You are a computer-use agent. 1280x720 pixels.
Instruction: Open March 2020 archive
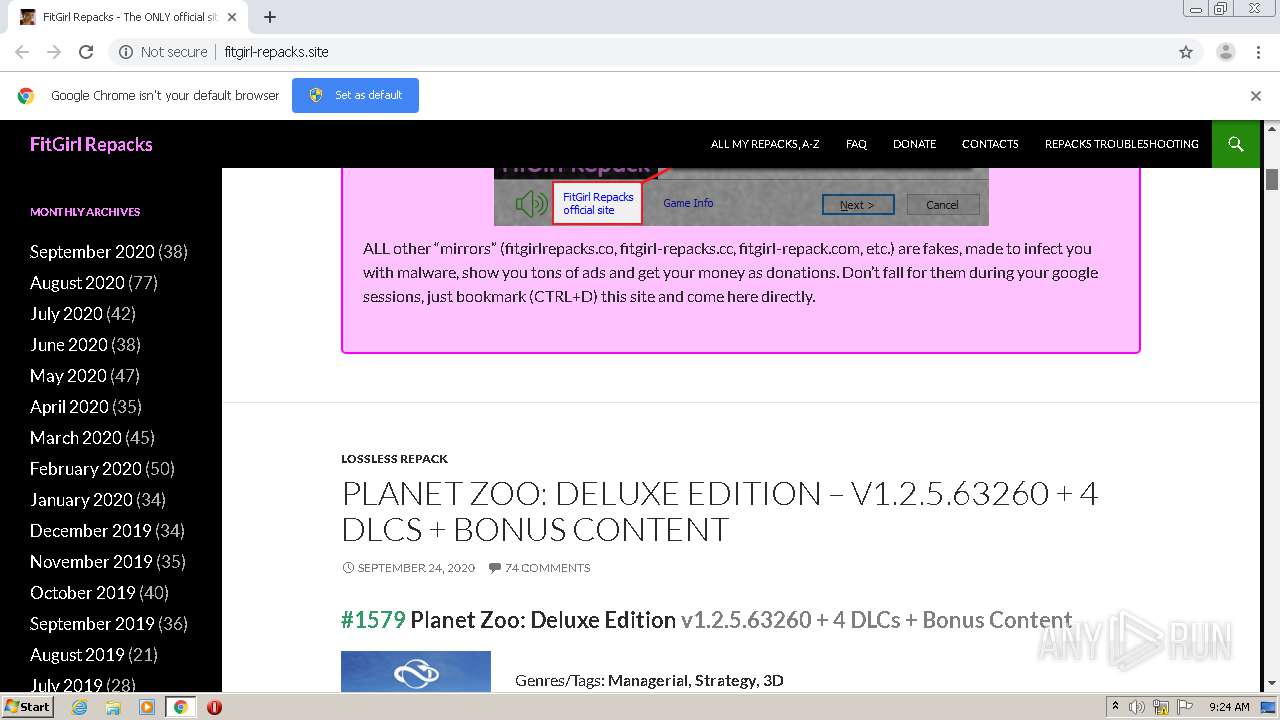(x=76, y=438)
